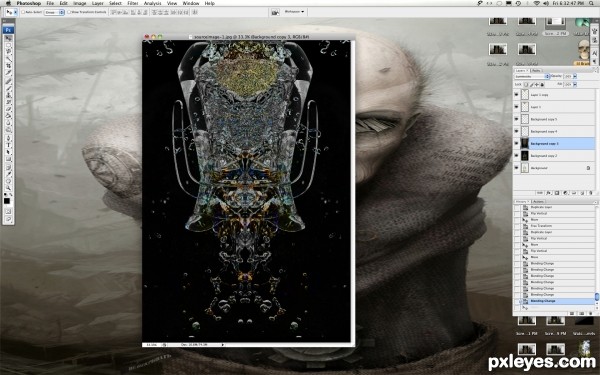Image resolution: width=600 pixels, height=375 pixels.
Task: Open the Auto-Select Group dropdown
Action: tap(54, 12)
